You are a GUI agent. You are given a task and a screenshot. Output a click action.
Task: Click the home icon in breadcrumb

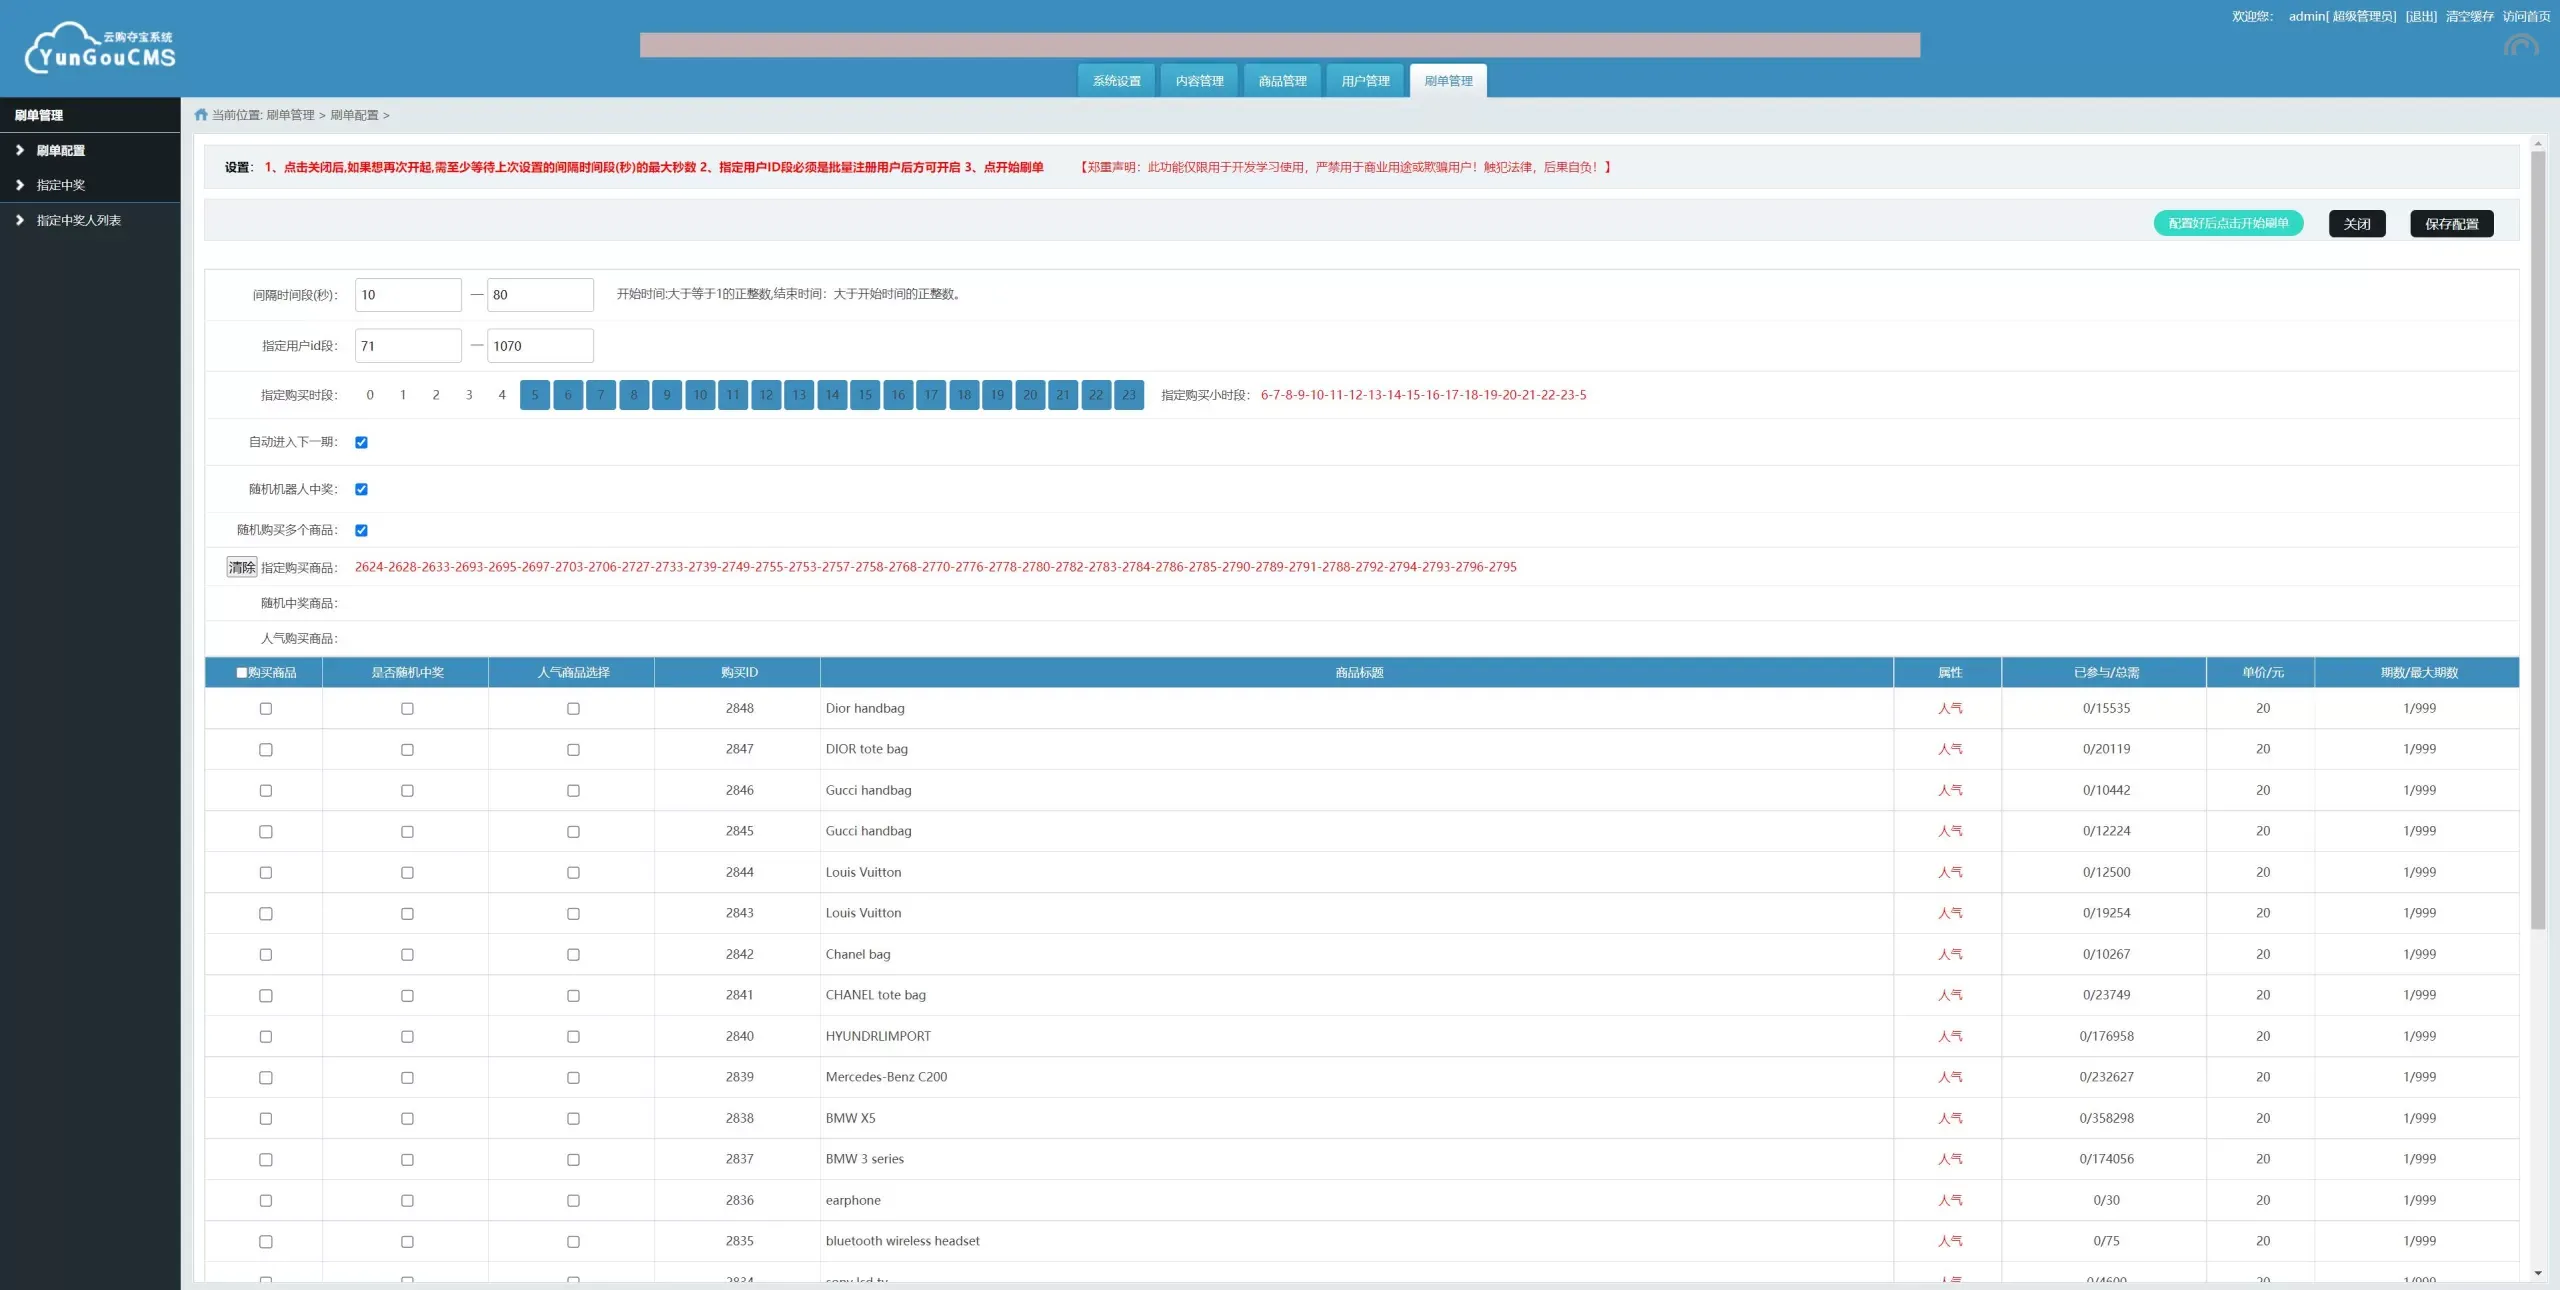(201, 115)
